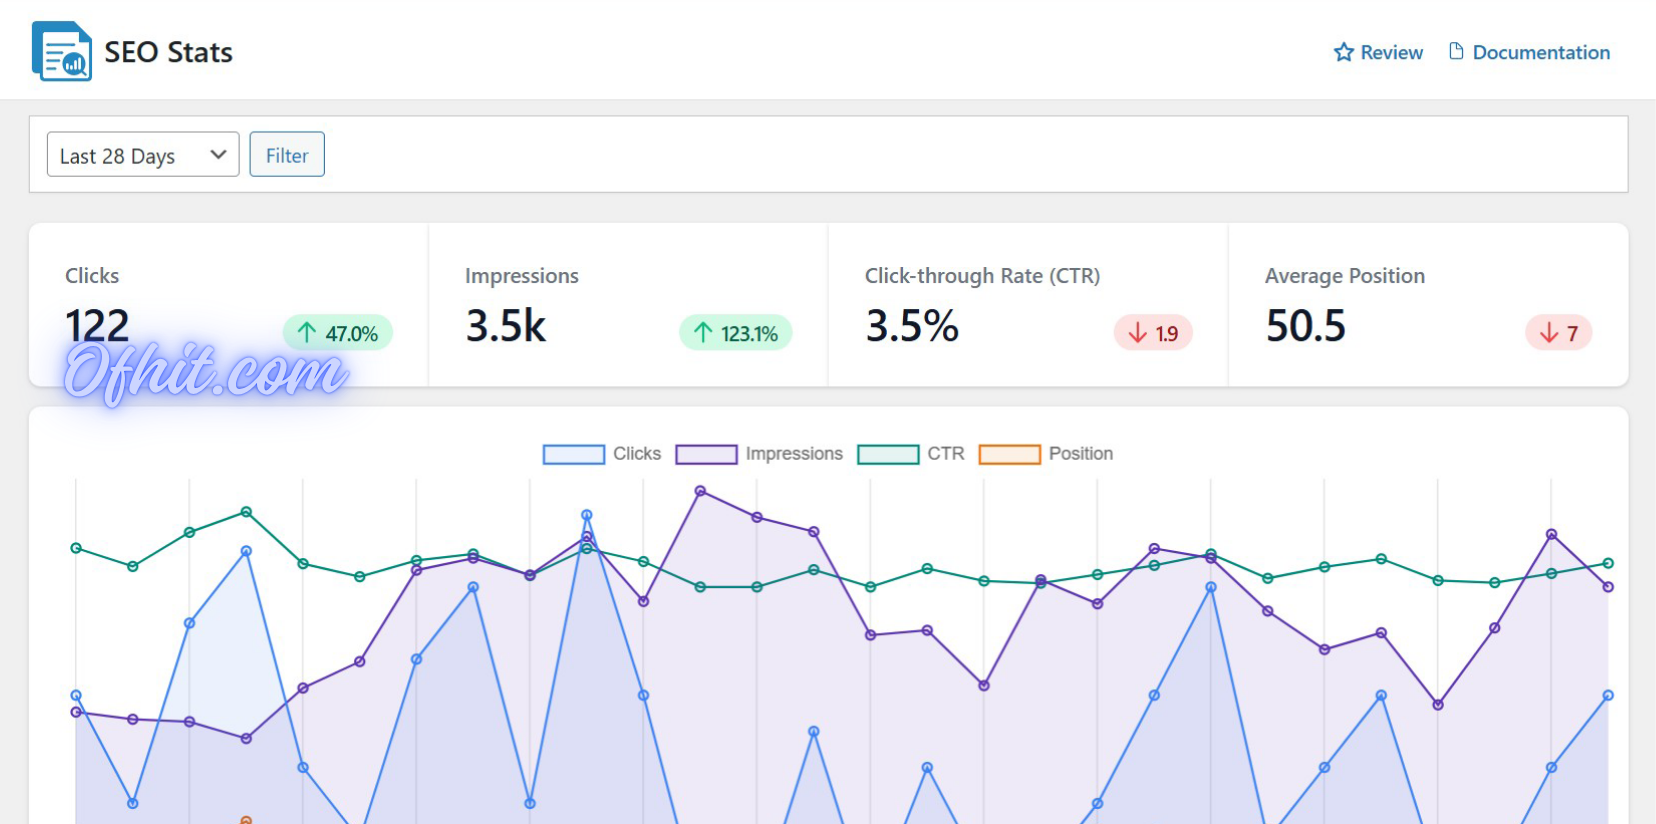Click the document icon beside Documentation

pos(1456,51)
